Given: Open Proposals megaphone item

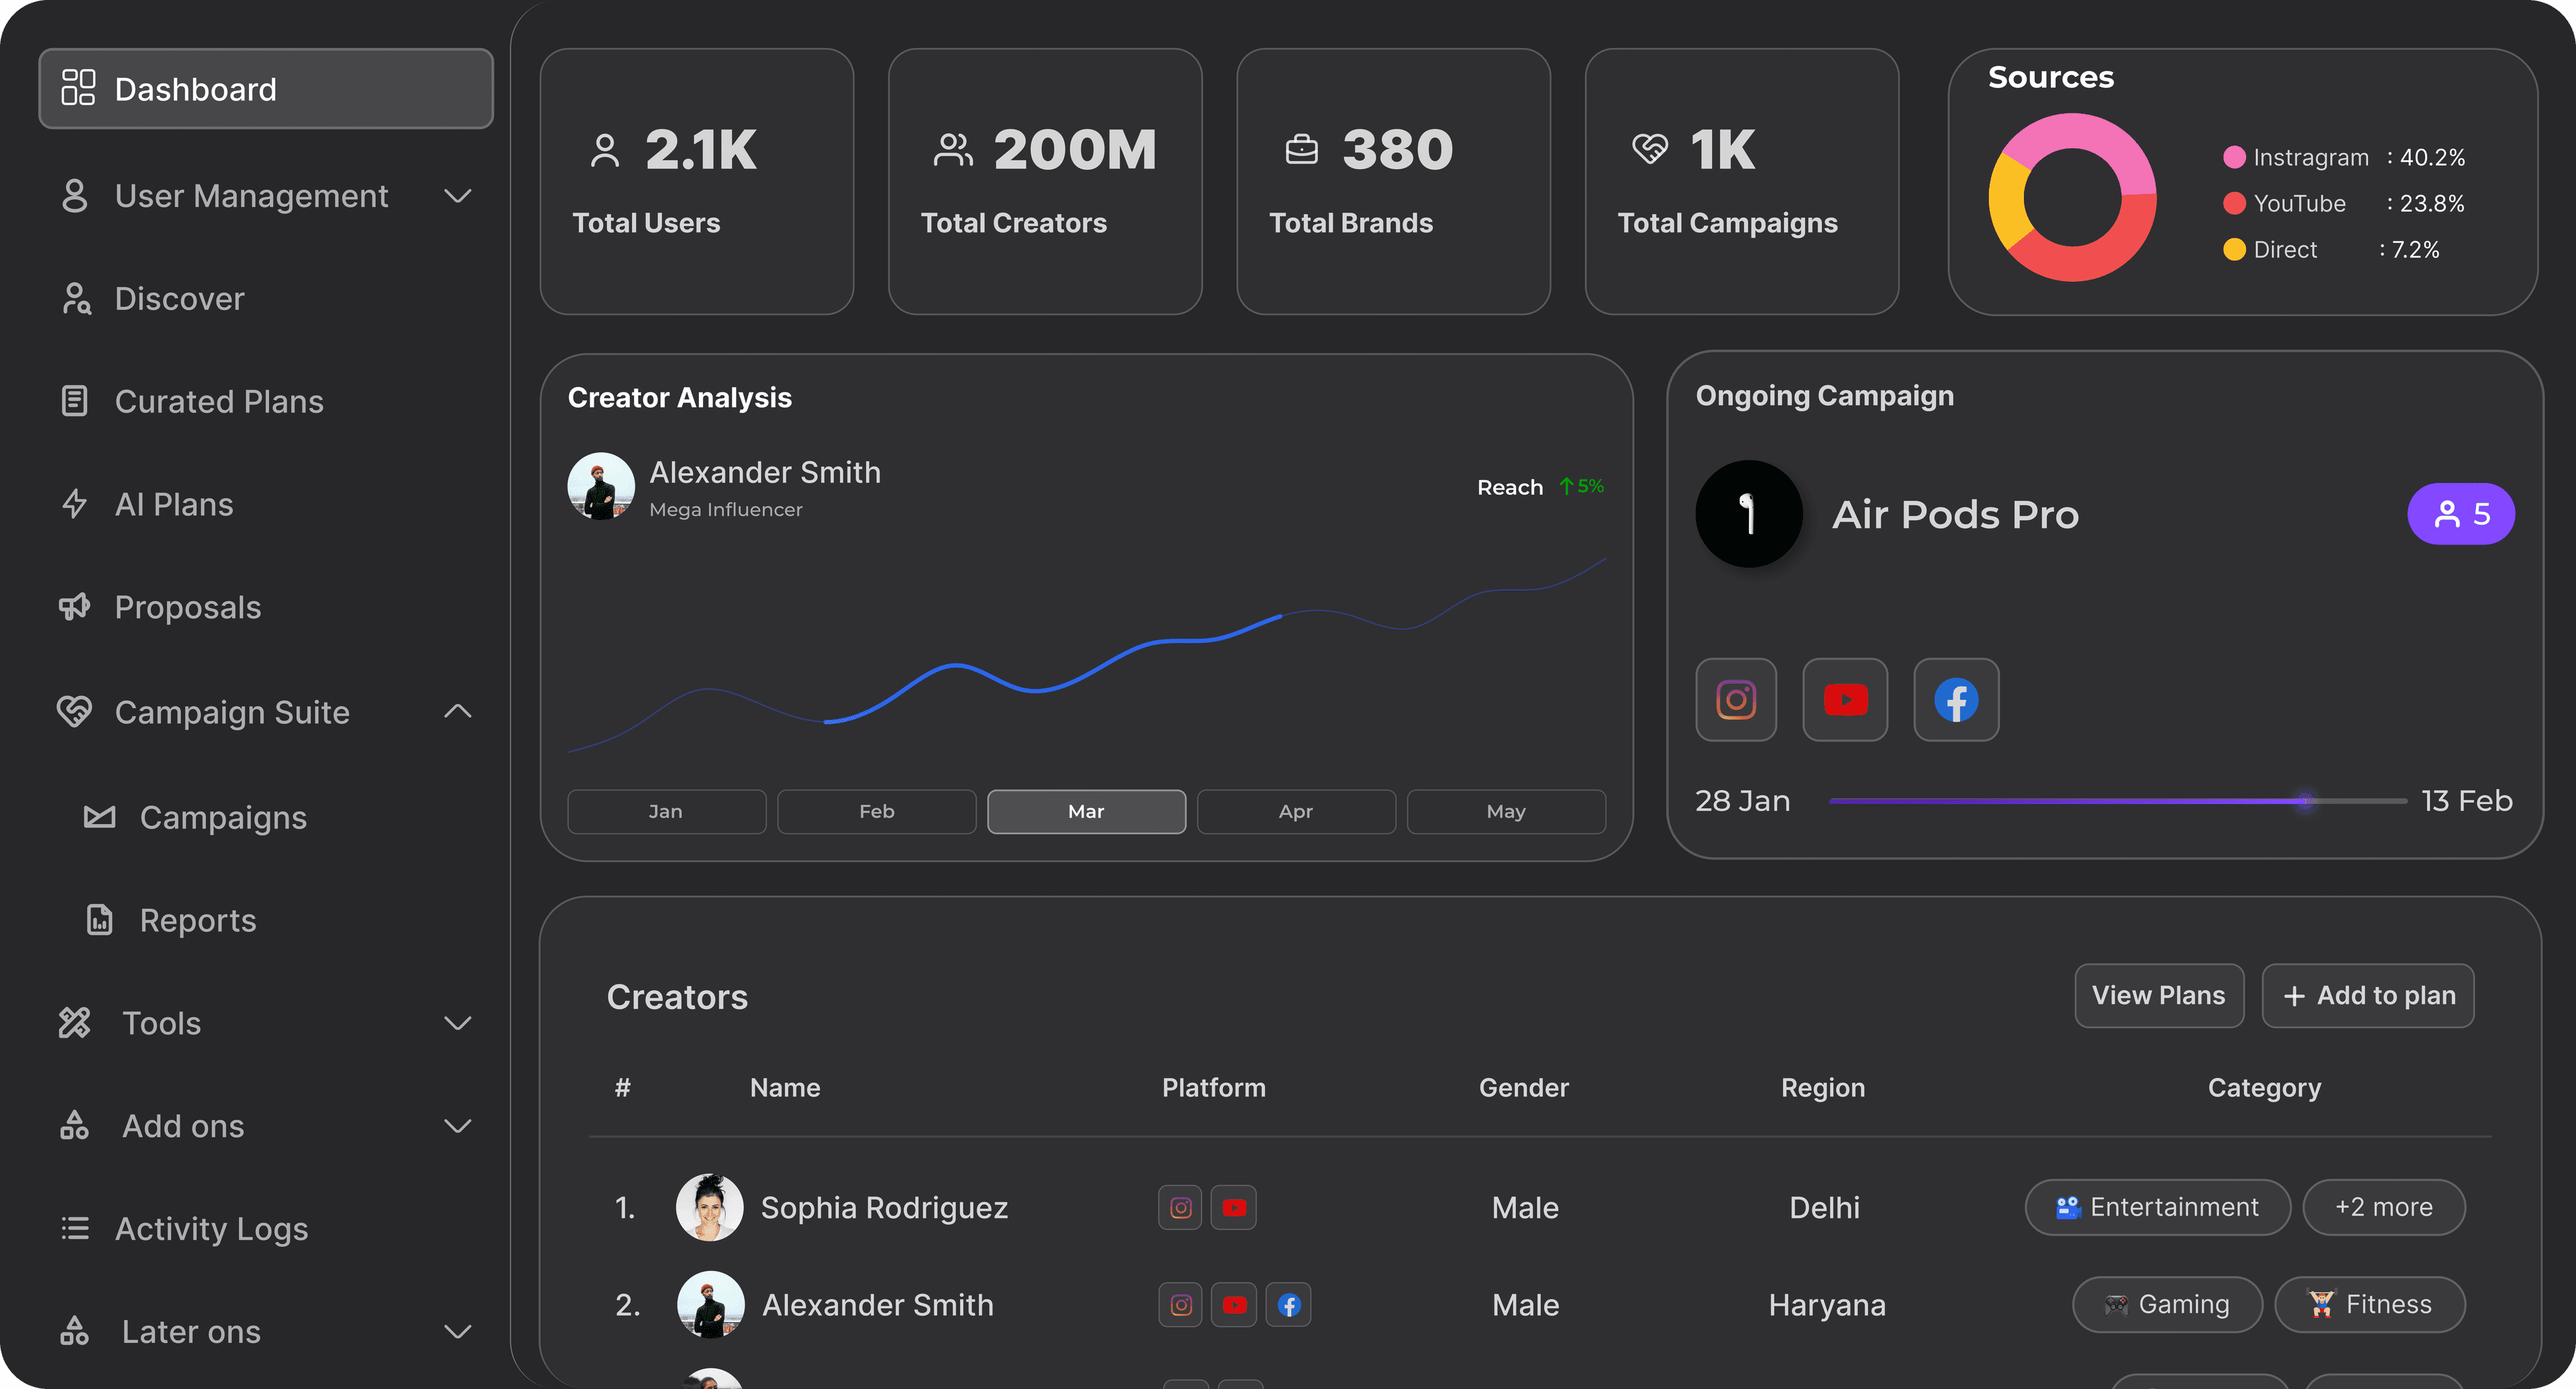Looking at the screenshot, I should point(187,607).
